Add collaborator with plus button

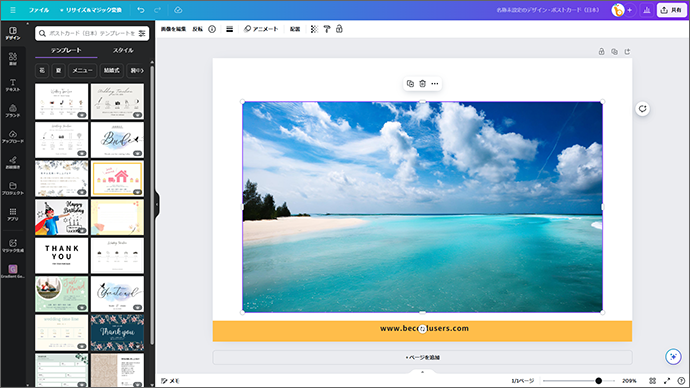[630, 10]
